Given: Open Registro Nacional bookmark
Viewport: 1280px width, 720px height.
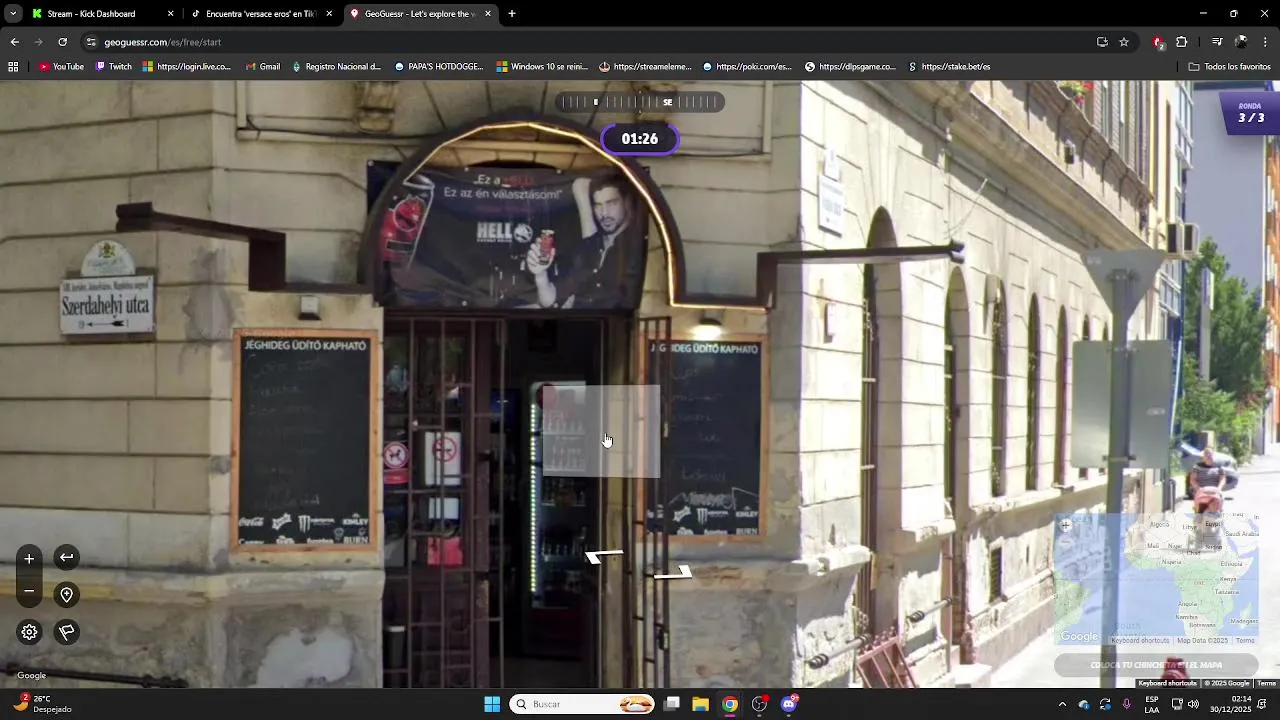Looking at the screenshot, I should [336, 67].
